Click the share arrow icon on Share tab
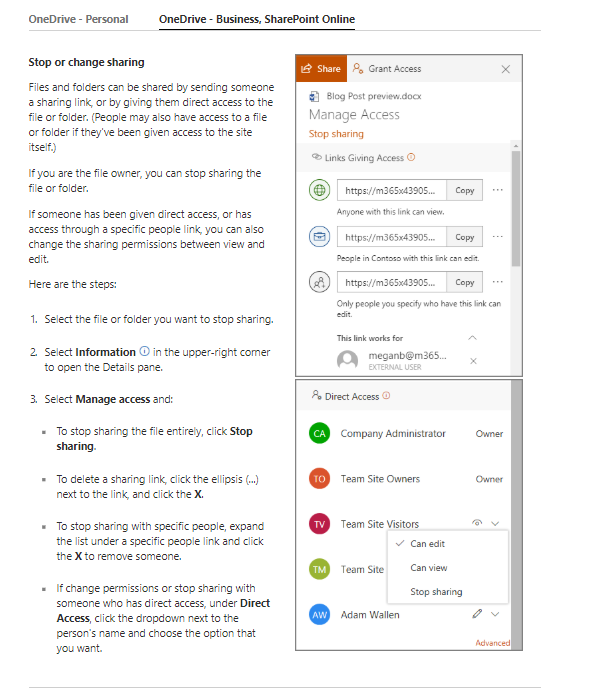 tap(306, 68)
